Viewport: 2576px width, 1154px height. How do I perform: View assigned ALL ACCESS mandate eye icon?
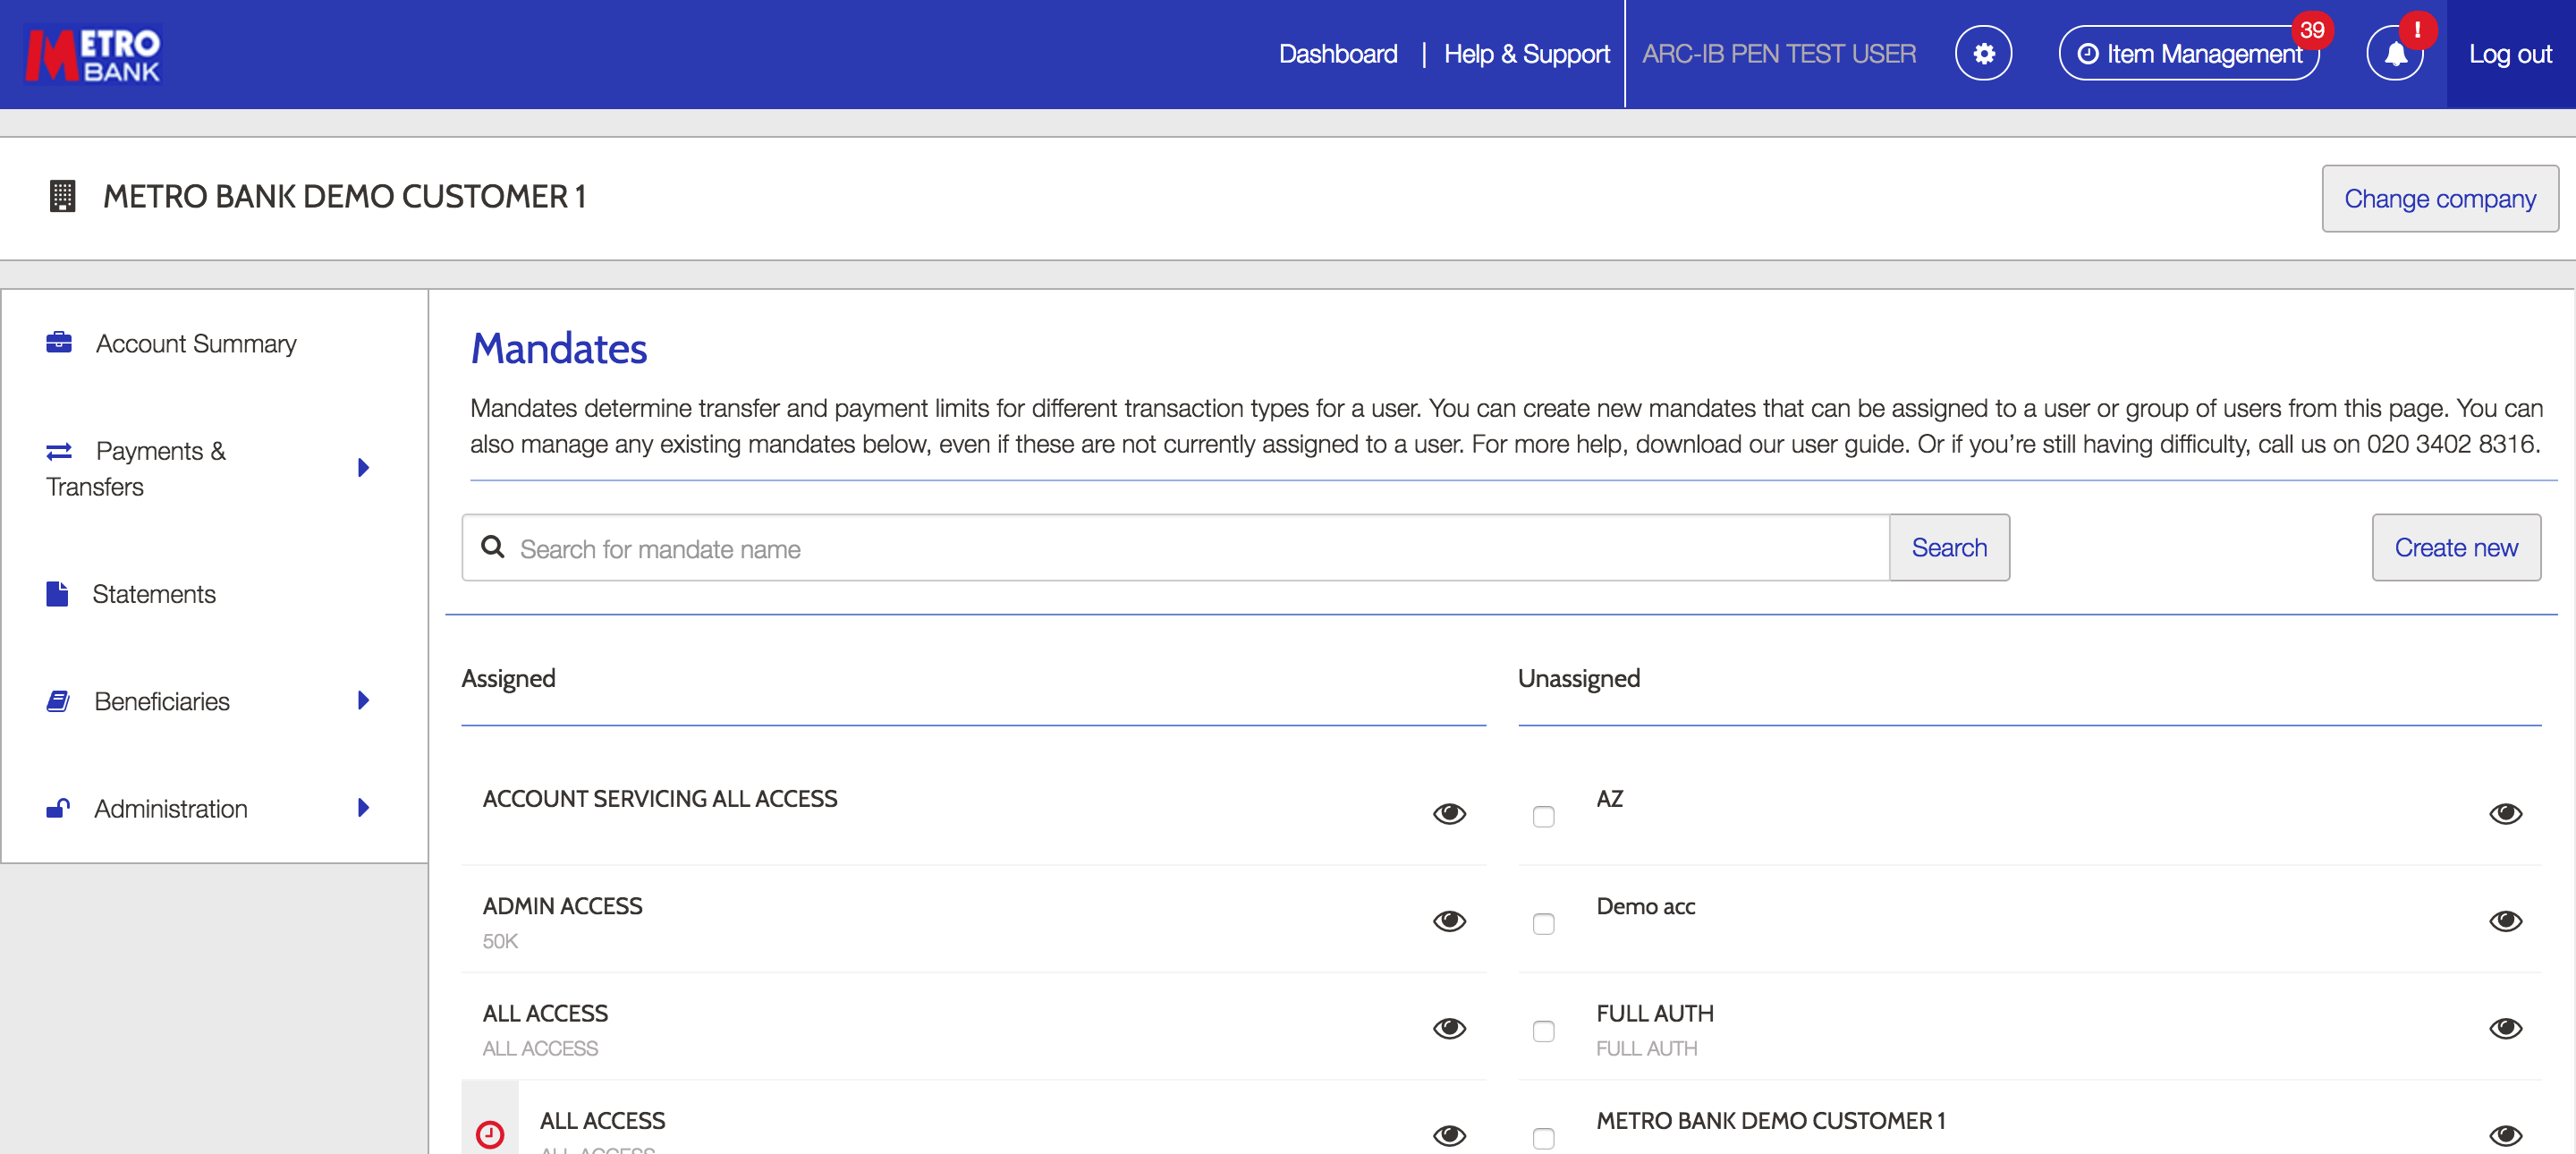click(1449, 1028)
